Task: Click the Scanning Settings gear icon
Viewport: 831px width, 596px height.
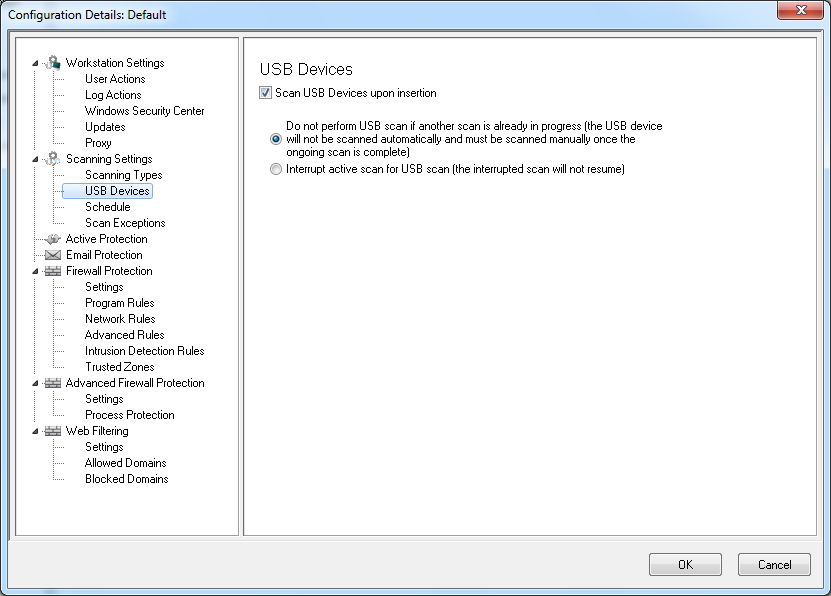Action: pyautogui.click(x=53, y=159)
